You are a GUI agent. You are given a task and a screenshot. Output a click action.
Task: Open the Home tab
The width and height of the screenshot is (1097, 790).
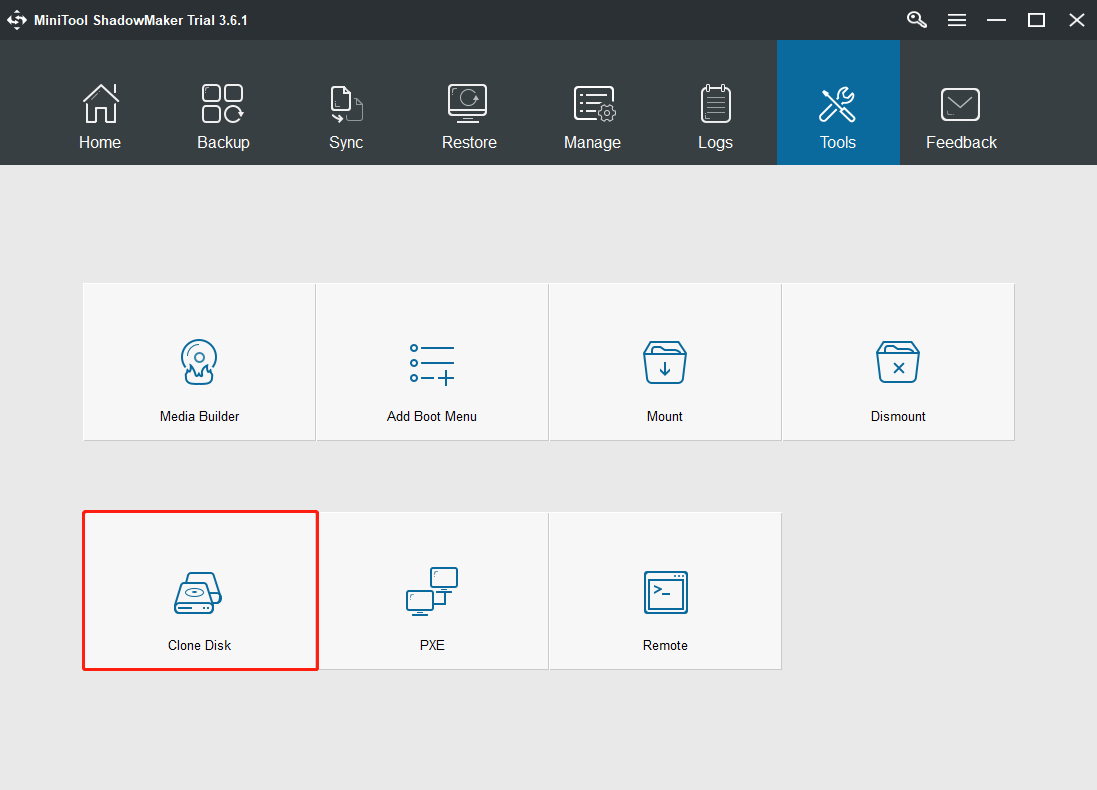(x=100, y=103)
